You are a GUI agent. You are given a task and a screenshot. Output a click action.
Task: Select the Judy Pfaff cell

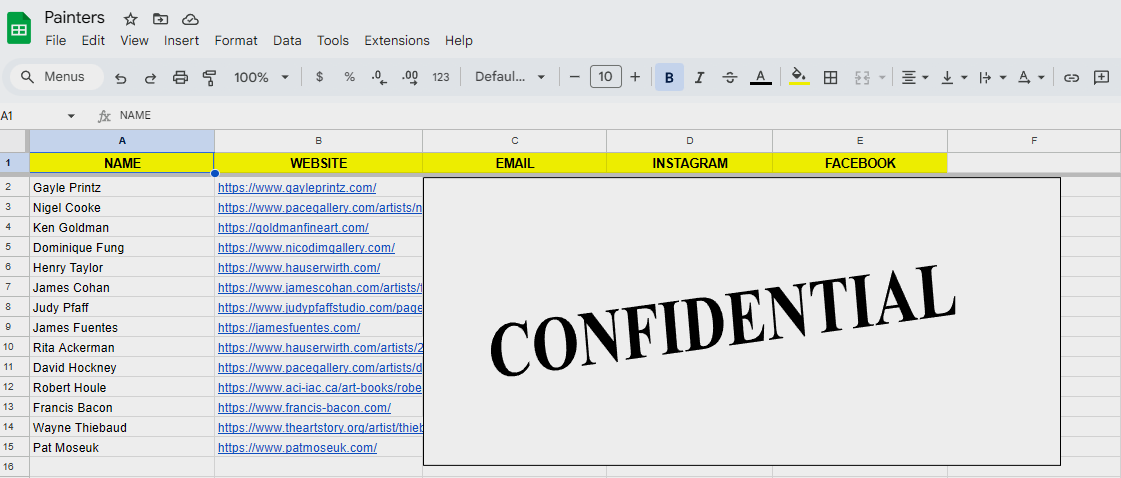tap(122, 307)
